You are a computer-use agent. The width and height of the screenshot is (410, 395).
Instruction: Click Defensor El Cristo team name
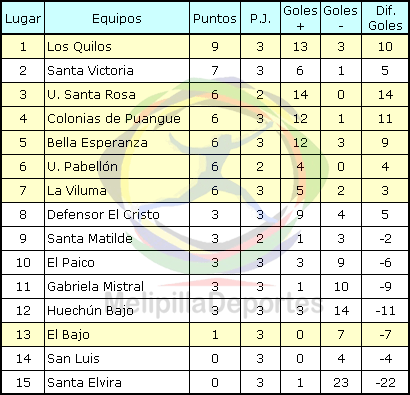(x=103, y=214)
